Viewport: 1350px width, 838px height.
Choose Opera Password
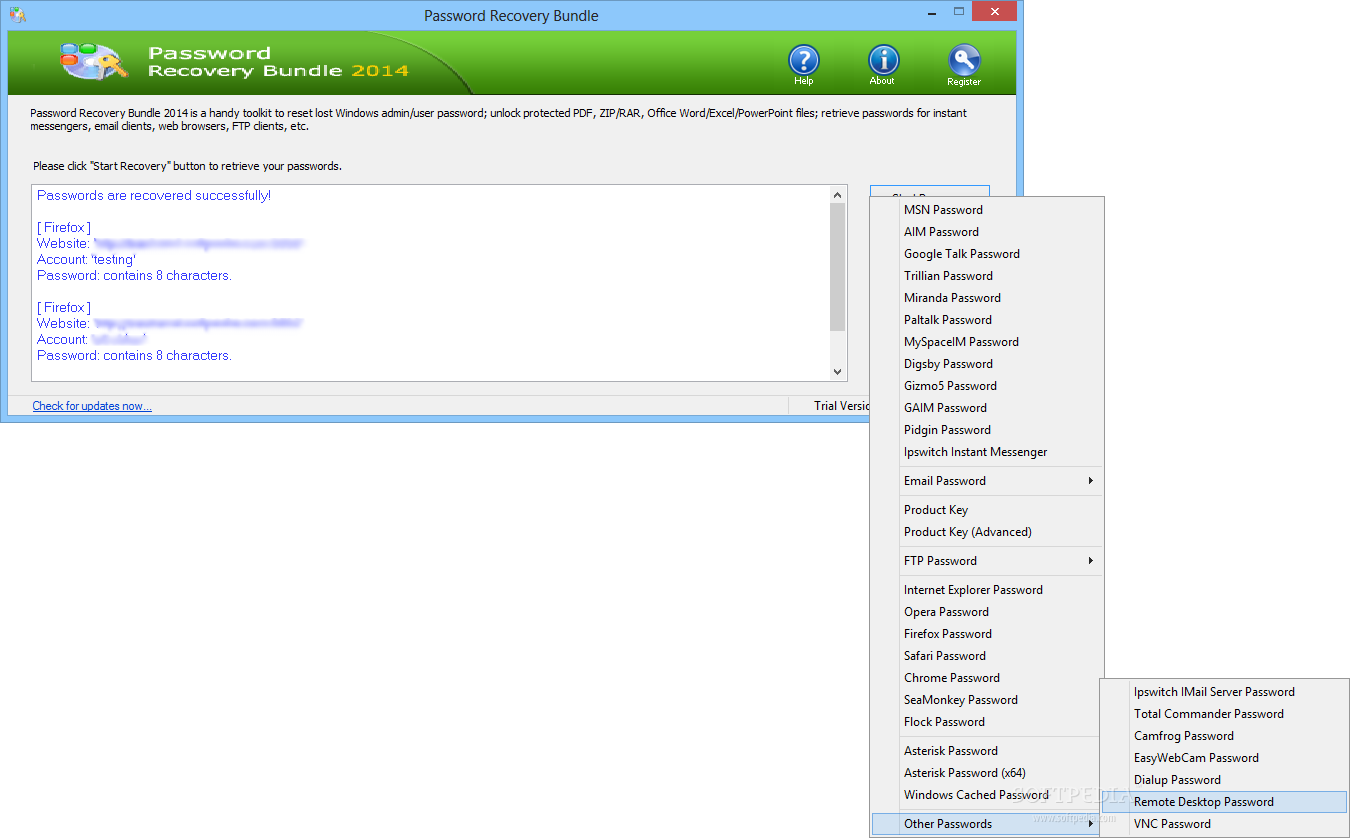tap(988, 612)
